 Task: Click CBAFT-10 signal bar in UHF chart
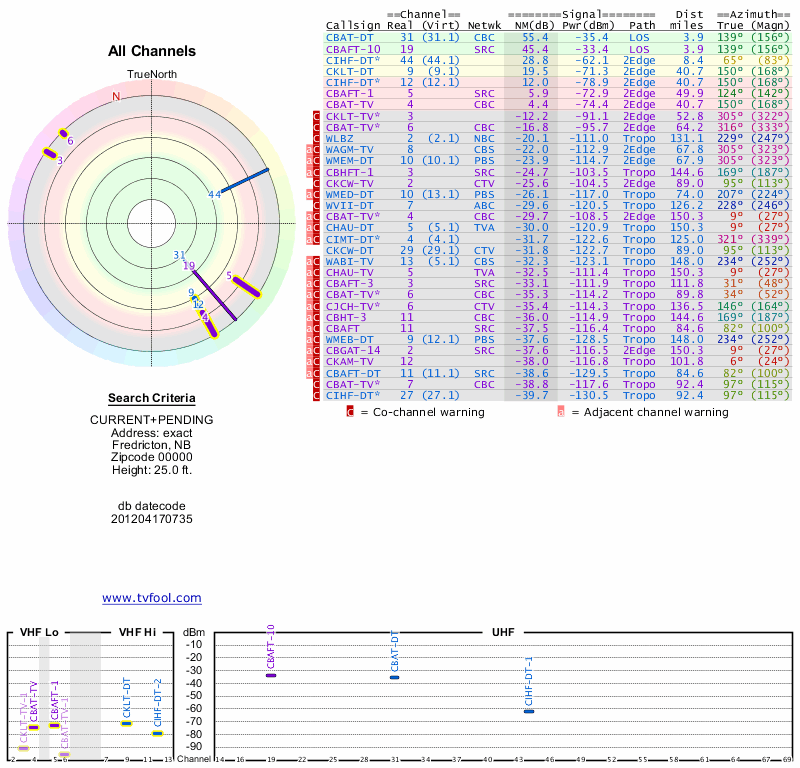(271, 676)
